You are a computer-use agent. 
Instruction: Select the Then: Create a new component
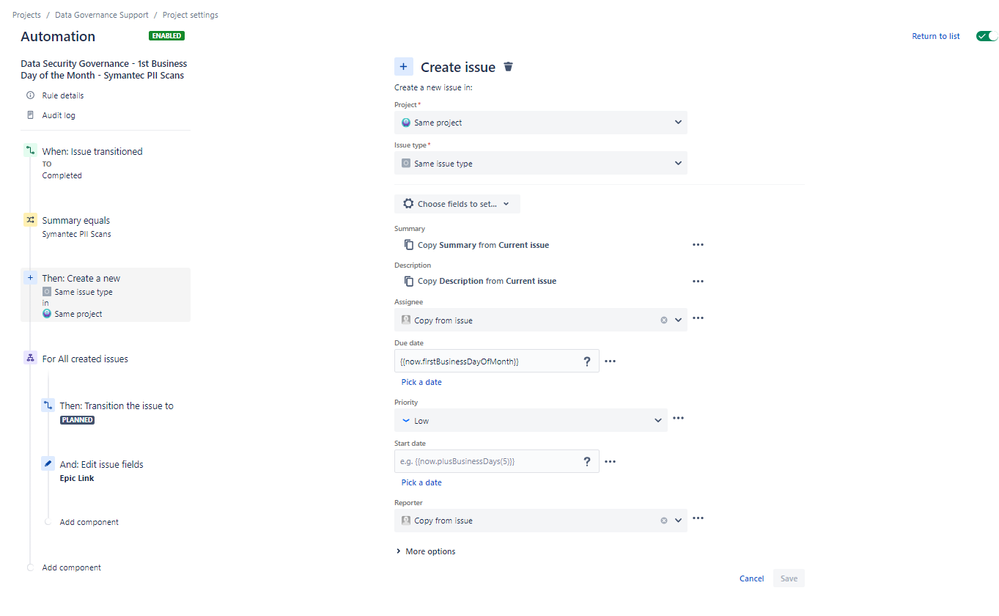pyautogui.click(x=105, y=295)
